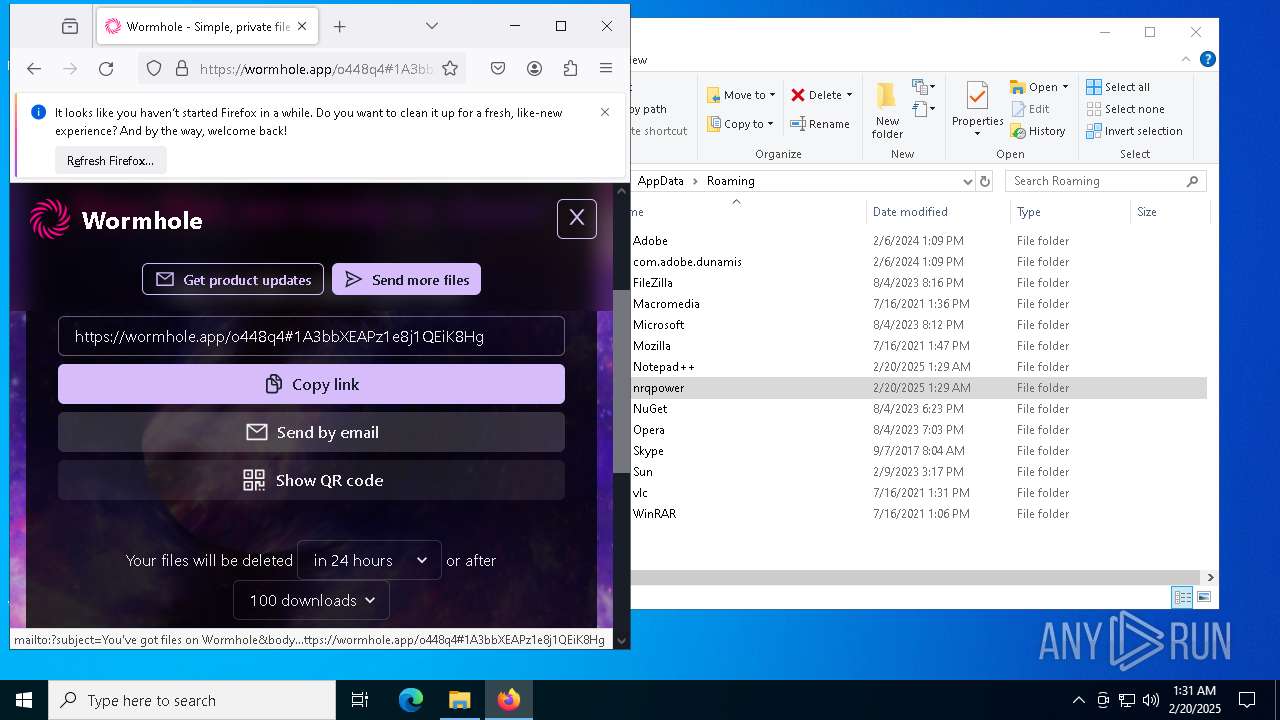Screen dimensions: 1280x720
Task: Click Firefox taskbar icon
Action: (509, 700)
